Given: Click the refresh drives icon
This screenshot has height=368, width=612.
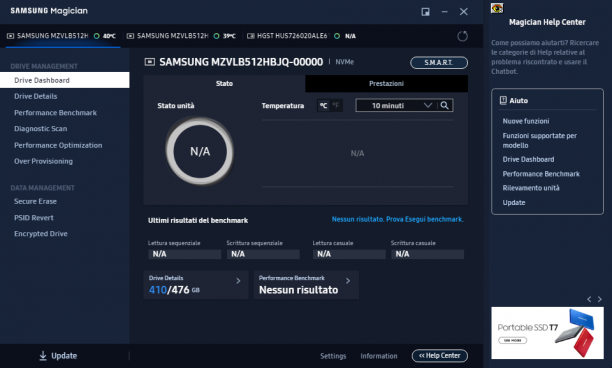Looking at the screenshot, I should tap(463, 36).
